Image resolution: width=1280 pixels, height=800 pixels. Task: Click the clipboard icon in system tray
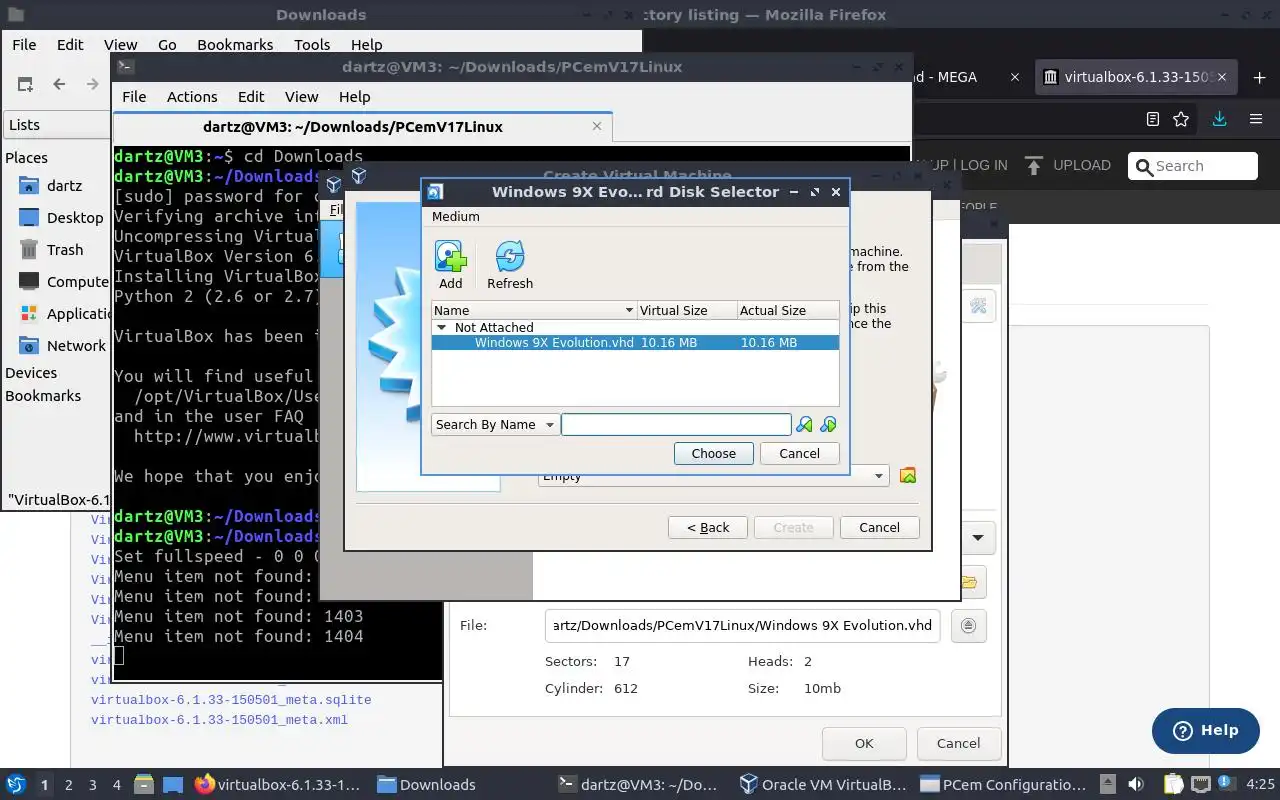pos(1172,784)
